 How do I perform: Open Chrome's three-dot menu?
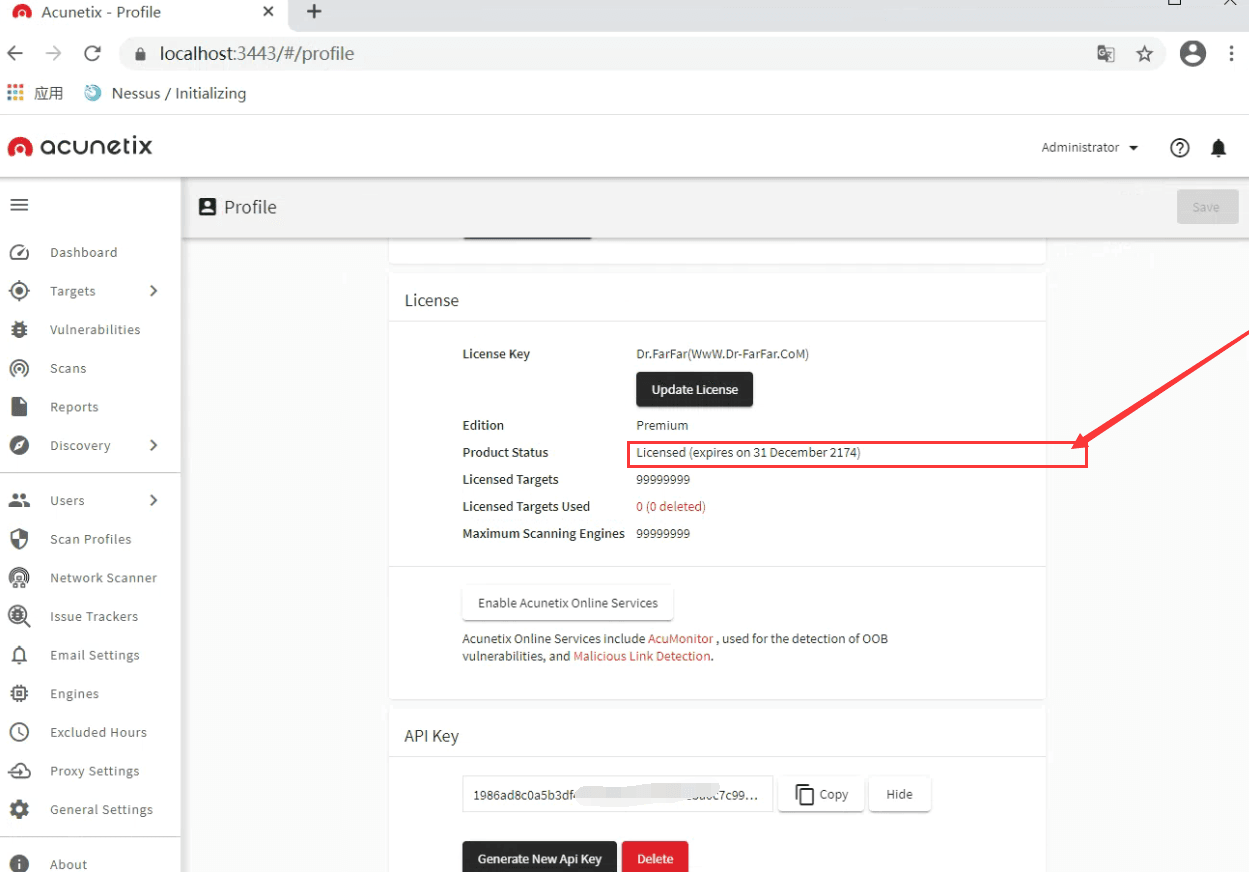pyautogui.click(x=1231, y=54)
